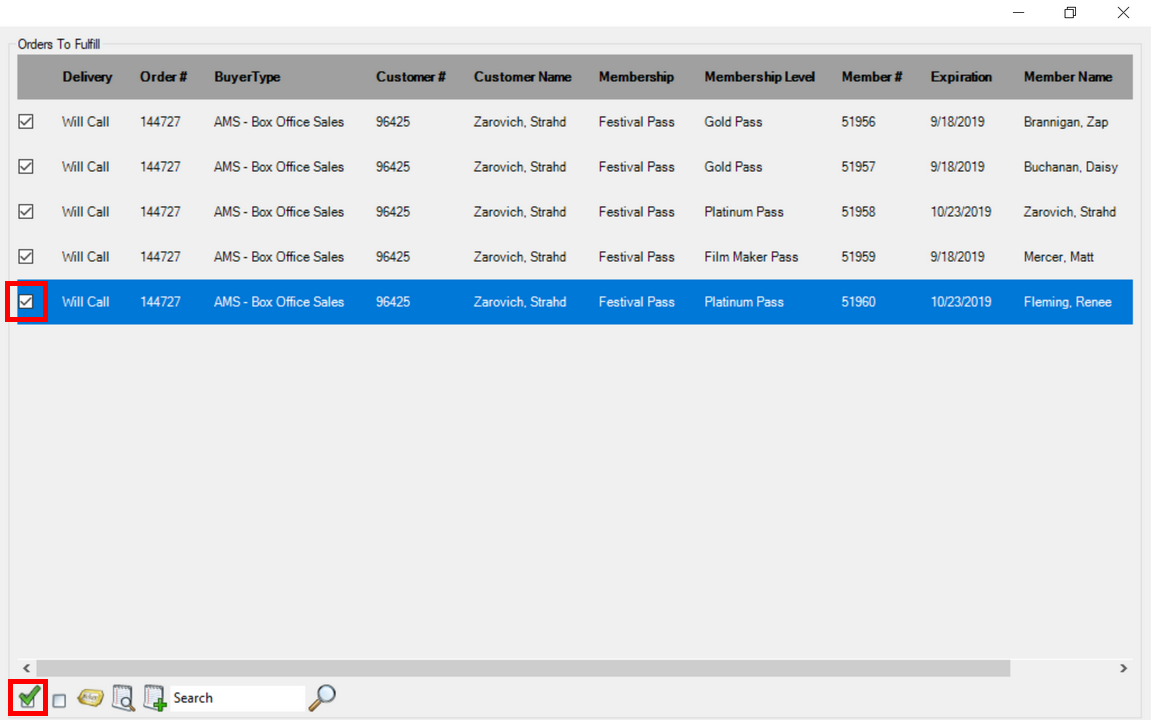The image size is (1151, 720).
Task: Click expiration 9/18/2019 in Mercer row
Action: (x=957, y=257)
